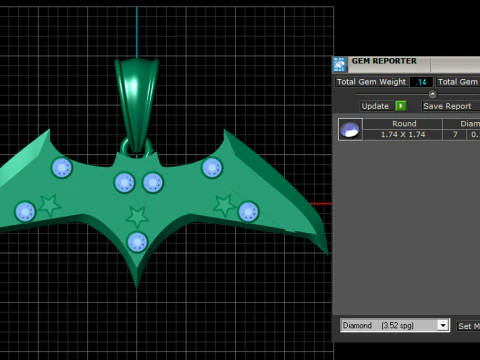The width and height of the screenshot is (480, 360).
Task: Select the center star engraving on the pendant
Action: [137, 217]
